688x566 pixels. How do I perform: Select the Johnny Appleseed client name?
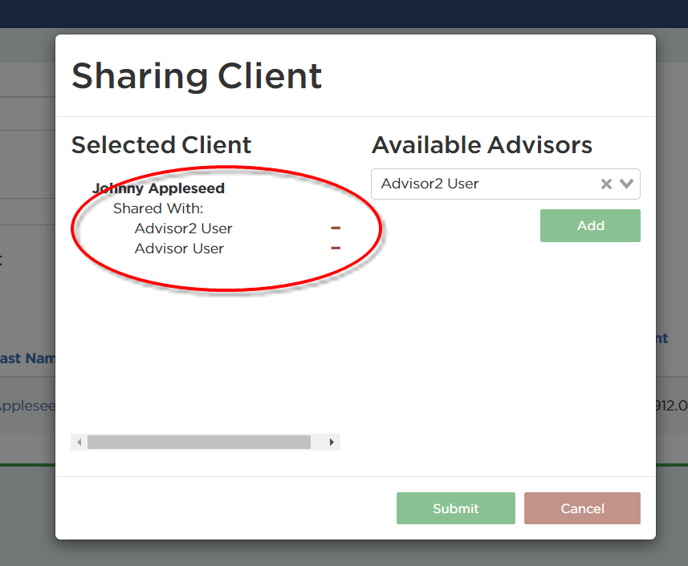click(158, 188)
